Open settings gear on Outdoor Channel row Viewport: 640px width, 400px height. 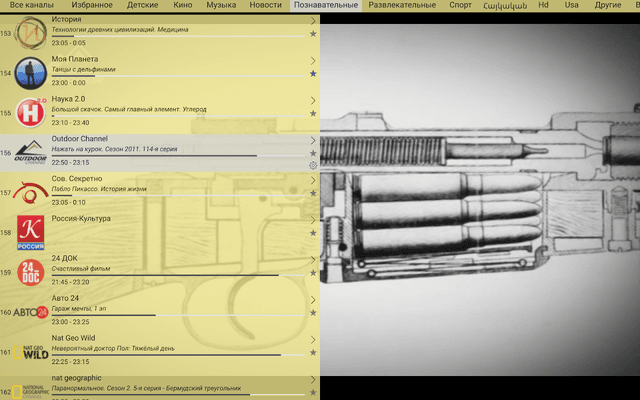tap(313, 165)
